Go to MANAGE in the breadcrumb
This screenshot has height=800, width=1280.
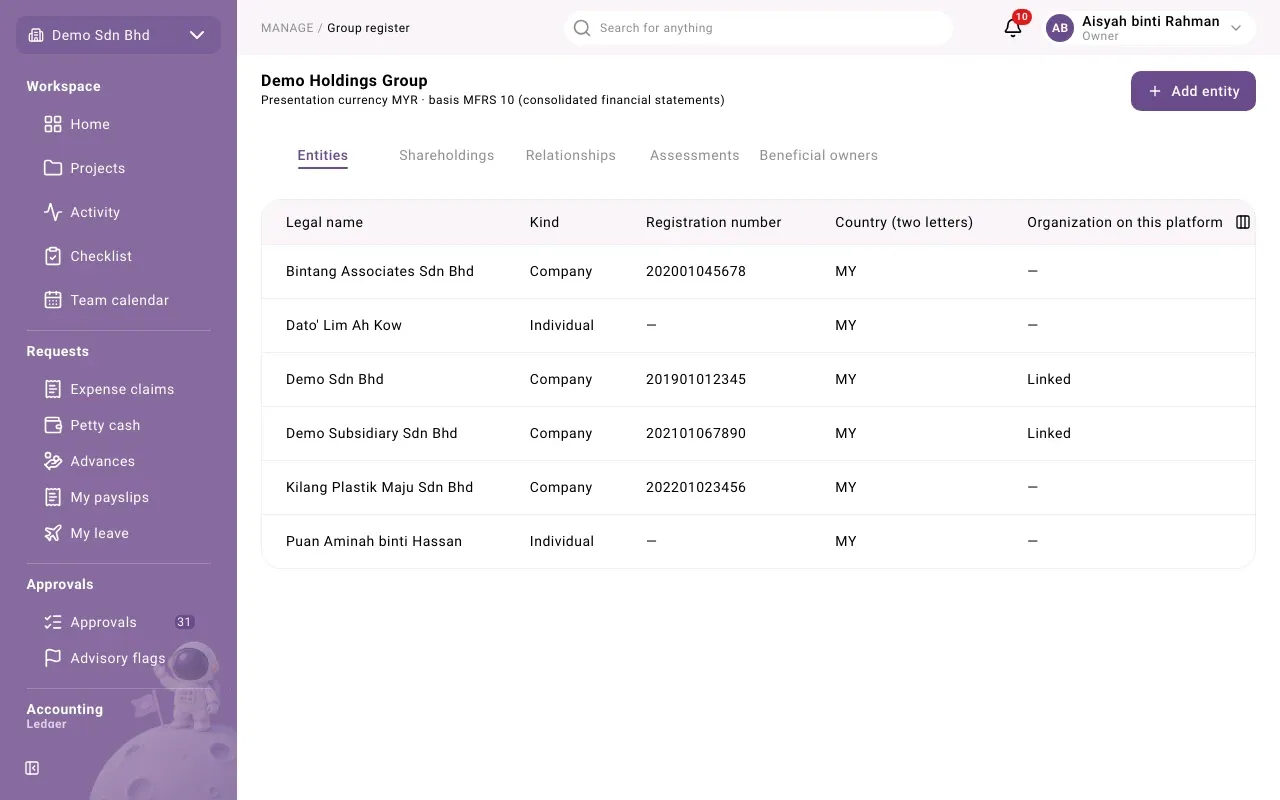click(287, 28)
